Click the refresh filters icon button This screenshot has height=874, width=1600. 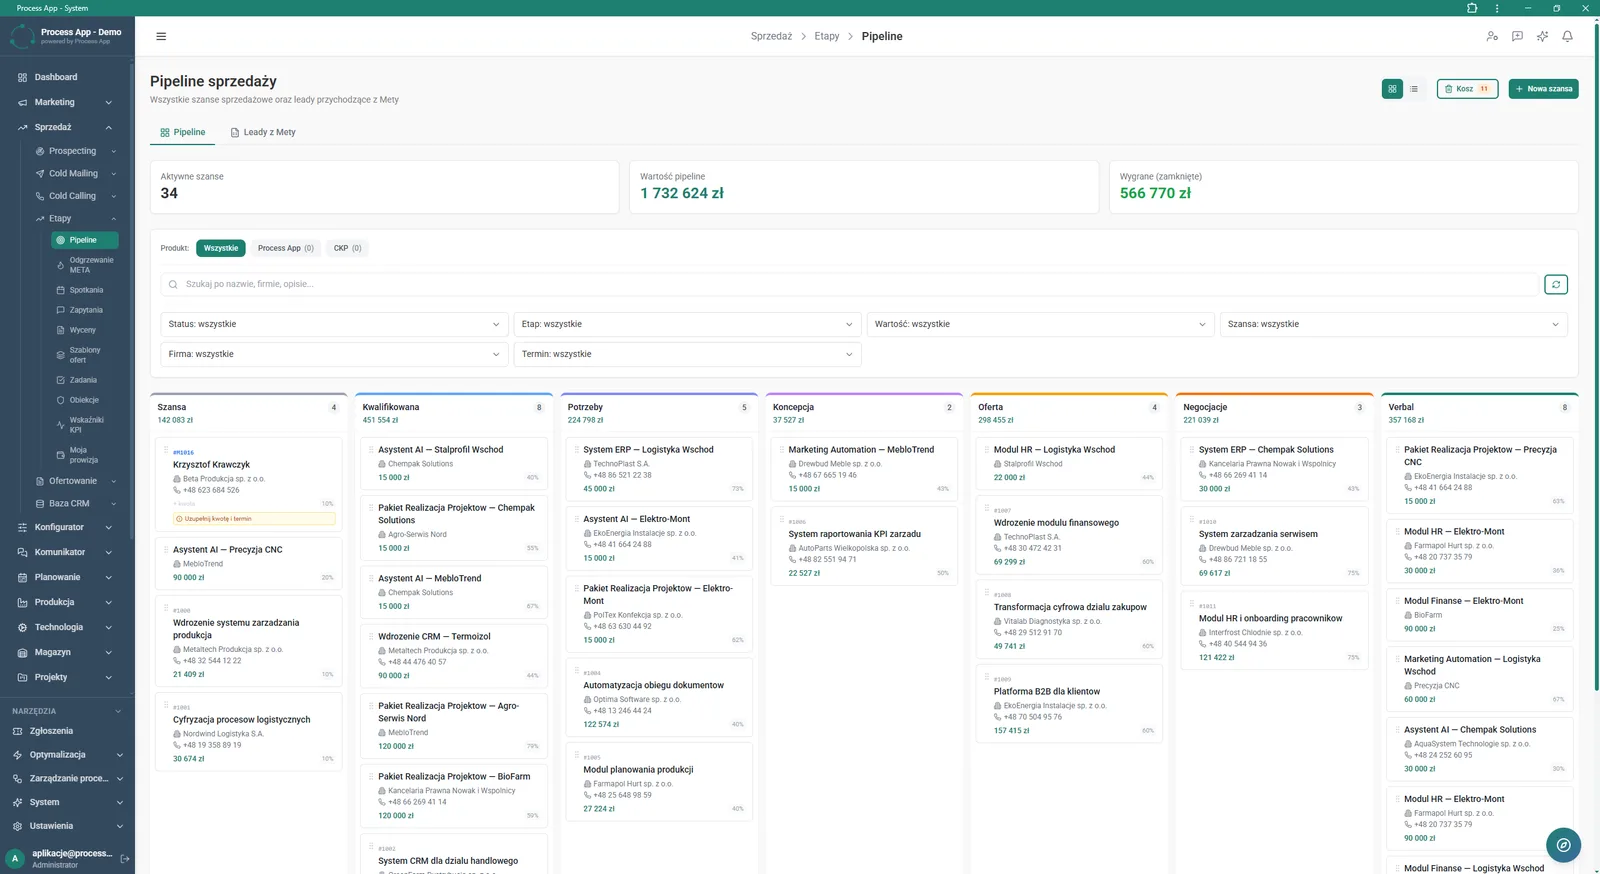pos(1556,284)
